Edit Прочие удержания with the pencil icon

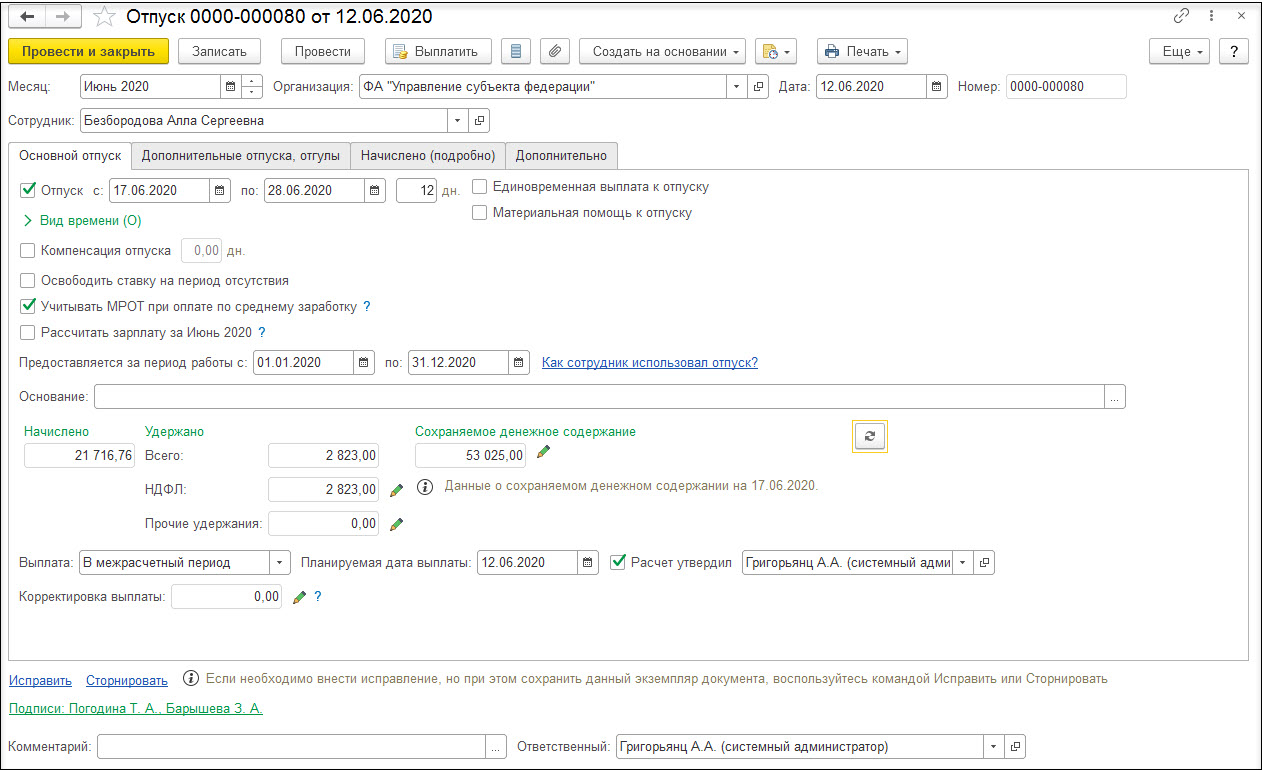pos(396,523)
